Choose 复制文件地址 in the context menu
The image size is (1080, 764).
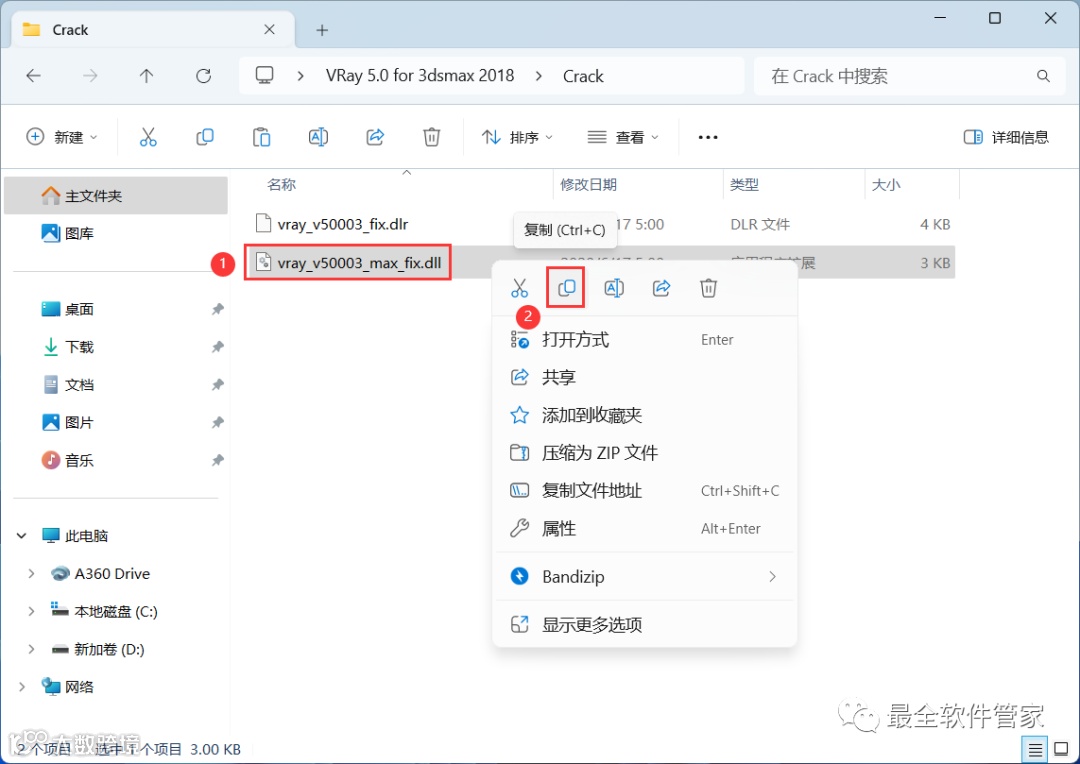point(645,491)
